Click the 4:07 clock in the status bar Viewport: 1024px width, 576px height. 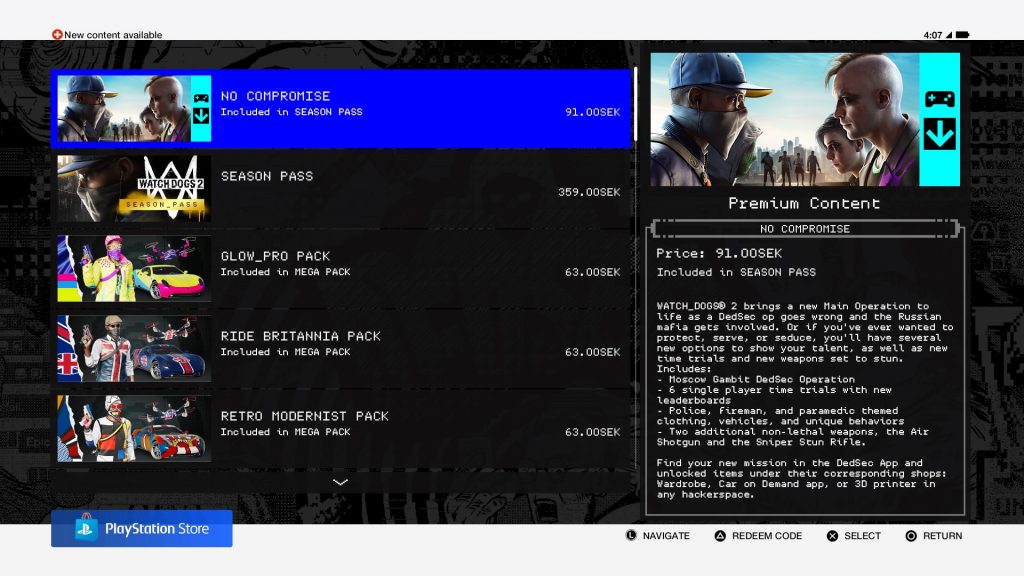[x=933, y=35]
